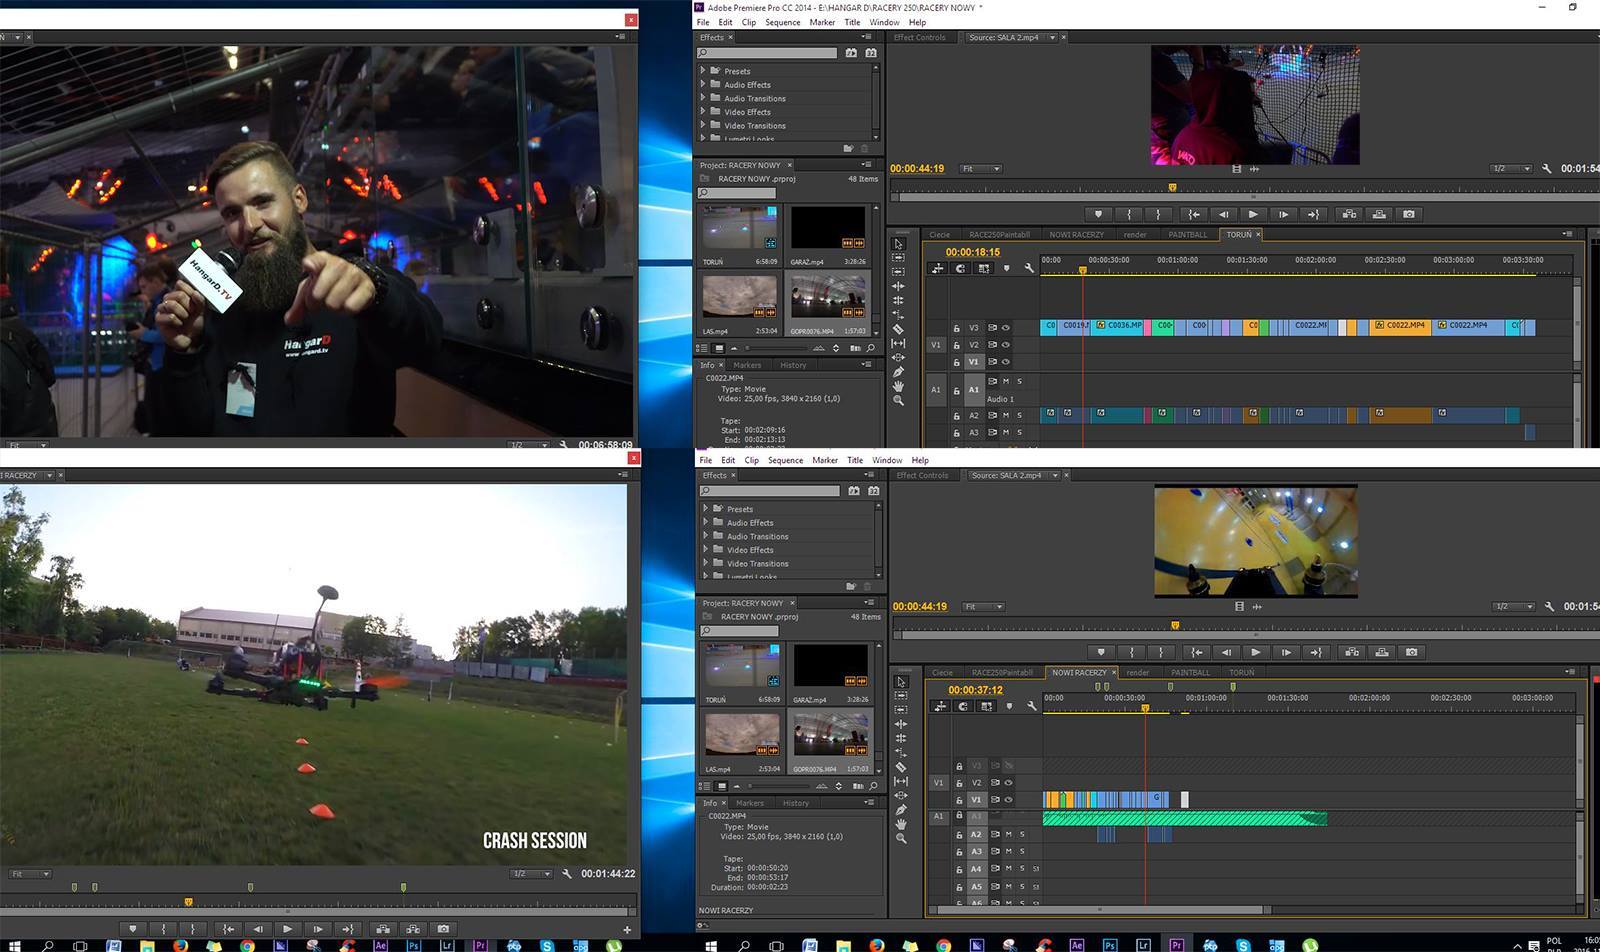Toggle V2 eye in upper Premiere timeline

1006,345
